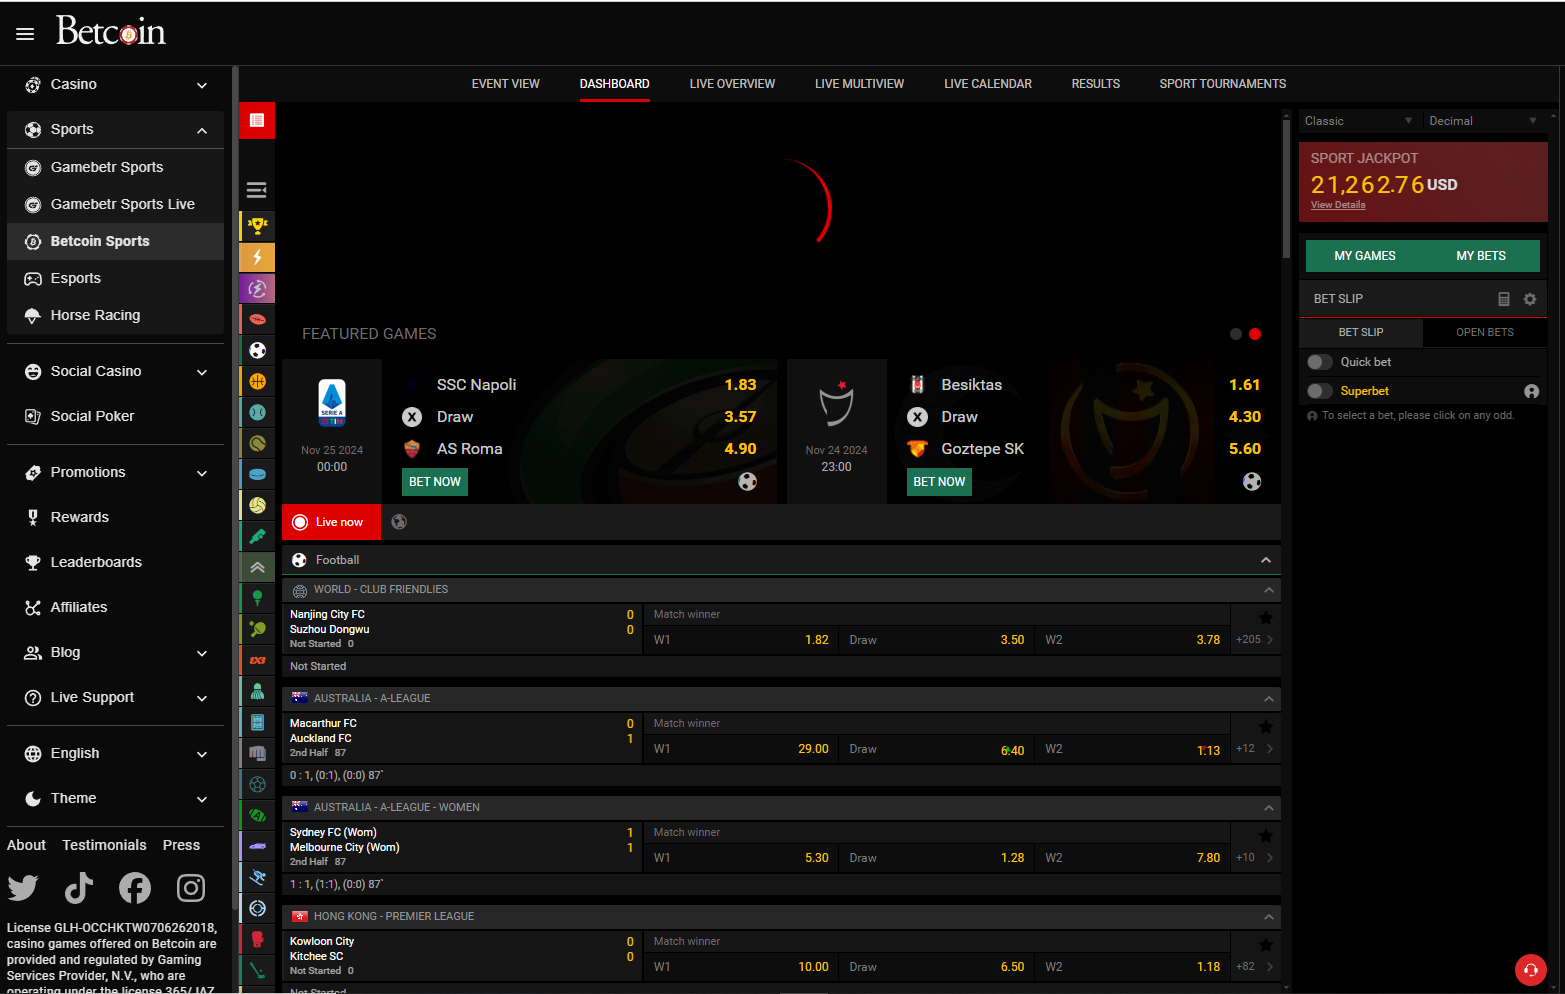Screen dimensions: 1565x994
Task: Open the English language dropdown
Action: tap(115, 754)
